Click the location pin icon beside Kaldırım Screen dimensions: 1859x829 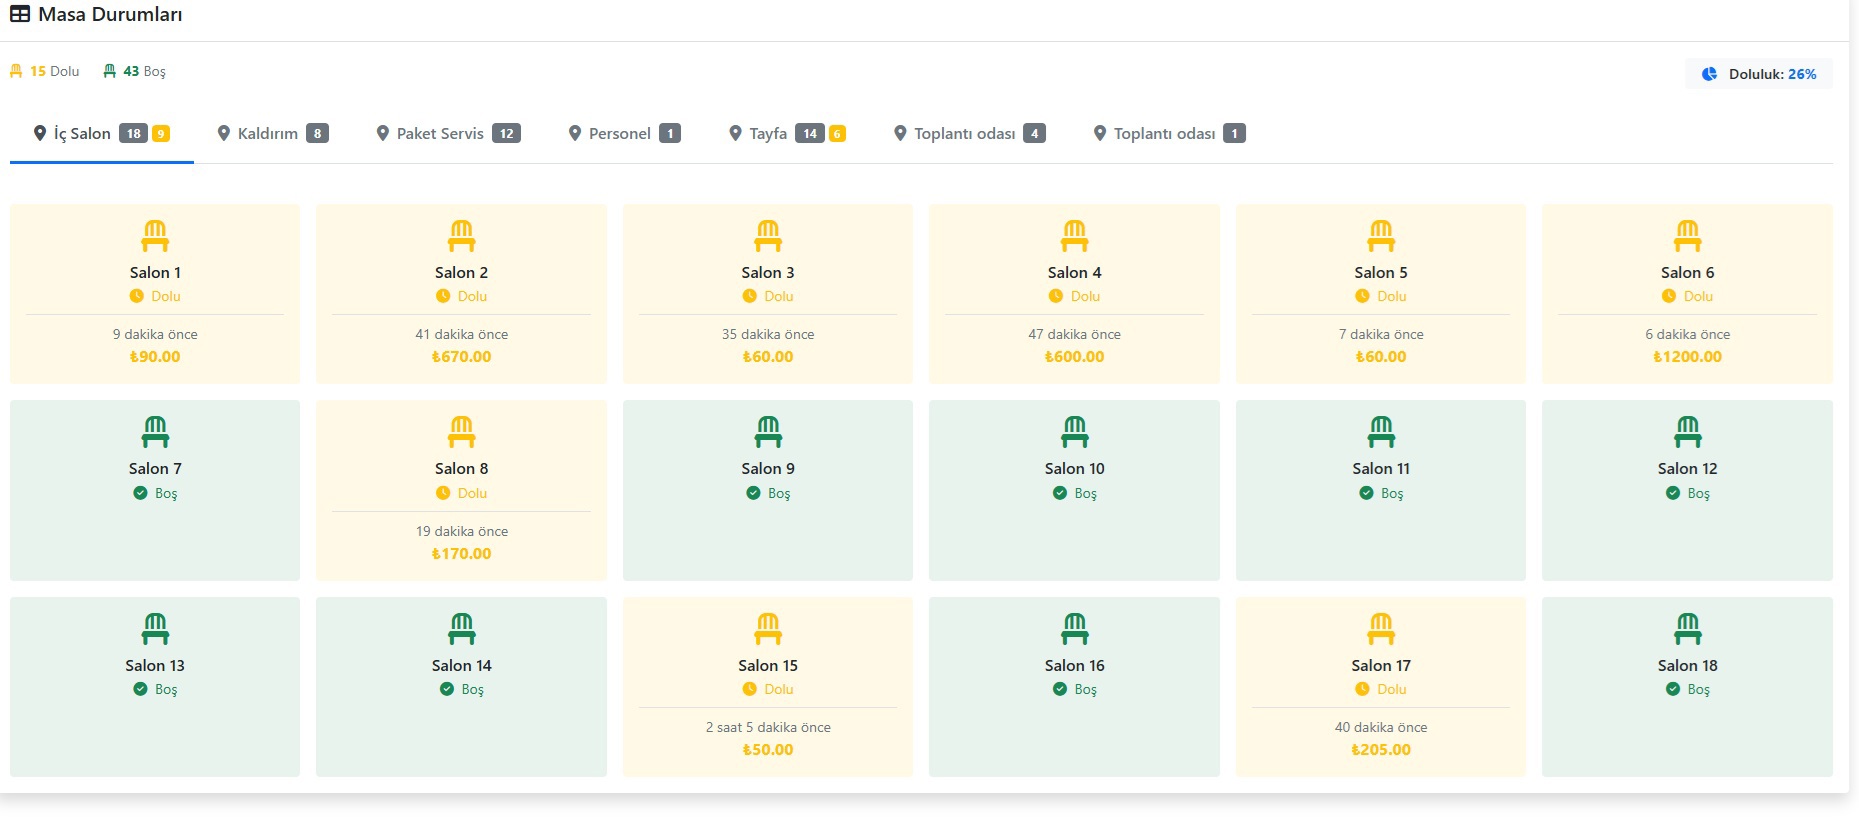point(224,133)
